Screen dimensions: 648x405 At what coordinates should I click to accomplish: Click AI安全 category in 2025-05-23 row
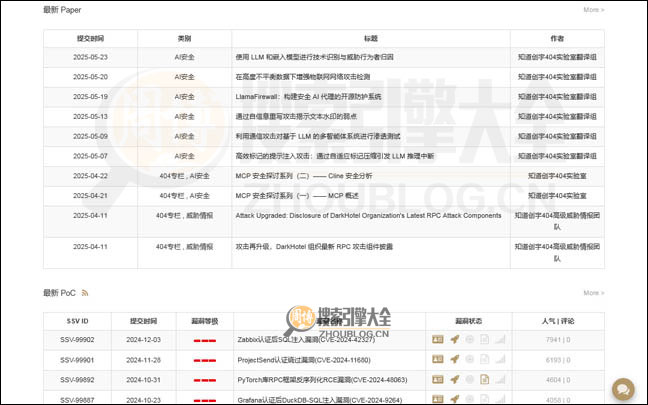coord(184,57)
